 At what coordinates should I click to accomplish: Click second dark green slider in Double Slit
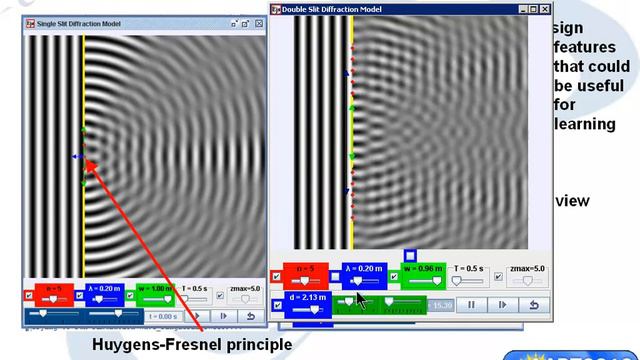pyautogui.click(x=403, y=303)
